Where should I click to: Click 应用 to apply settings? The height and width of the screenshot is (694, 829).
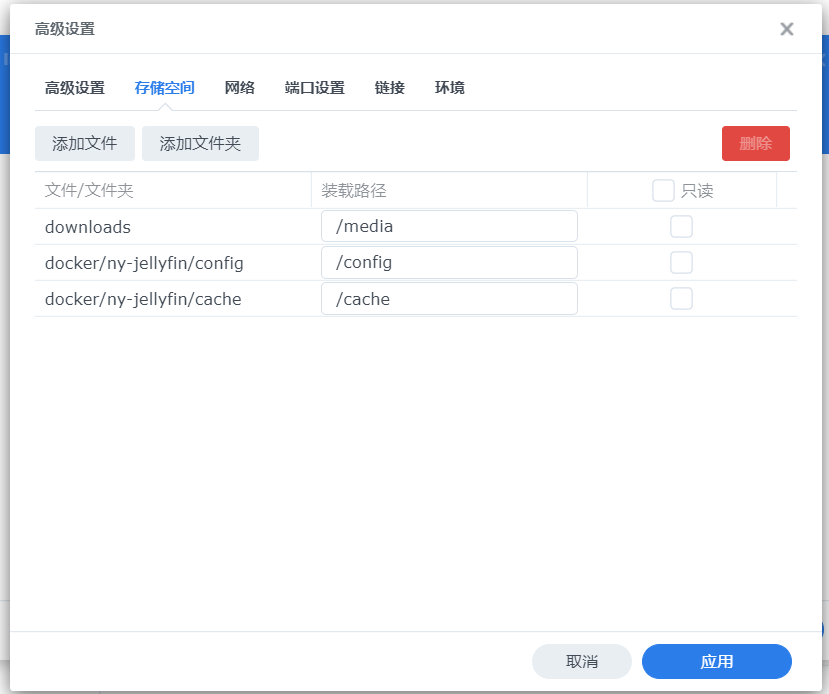[717, 661]
